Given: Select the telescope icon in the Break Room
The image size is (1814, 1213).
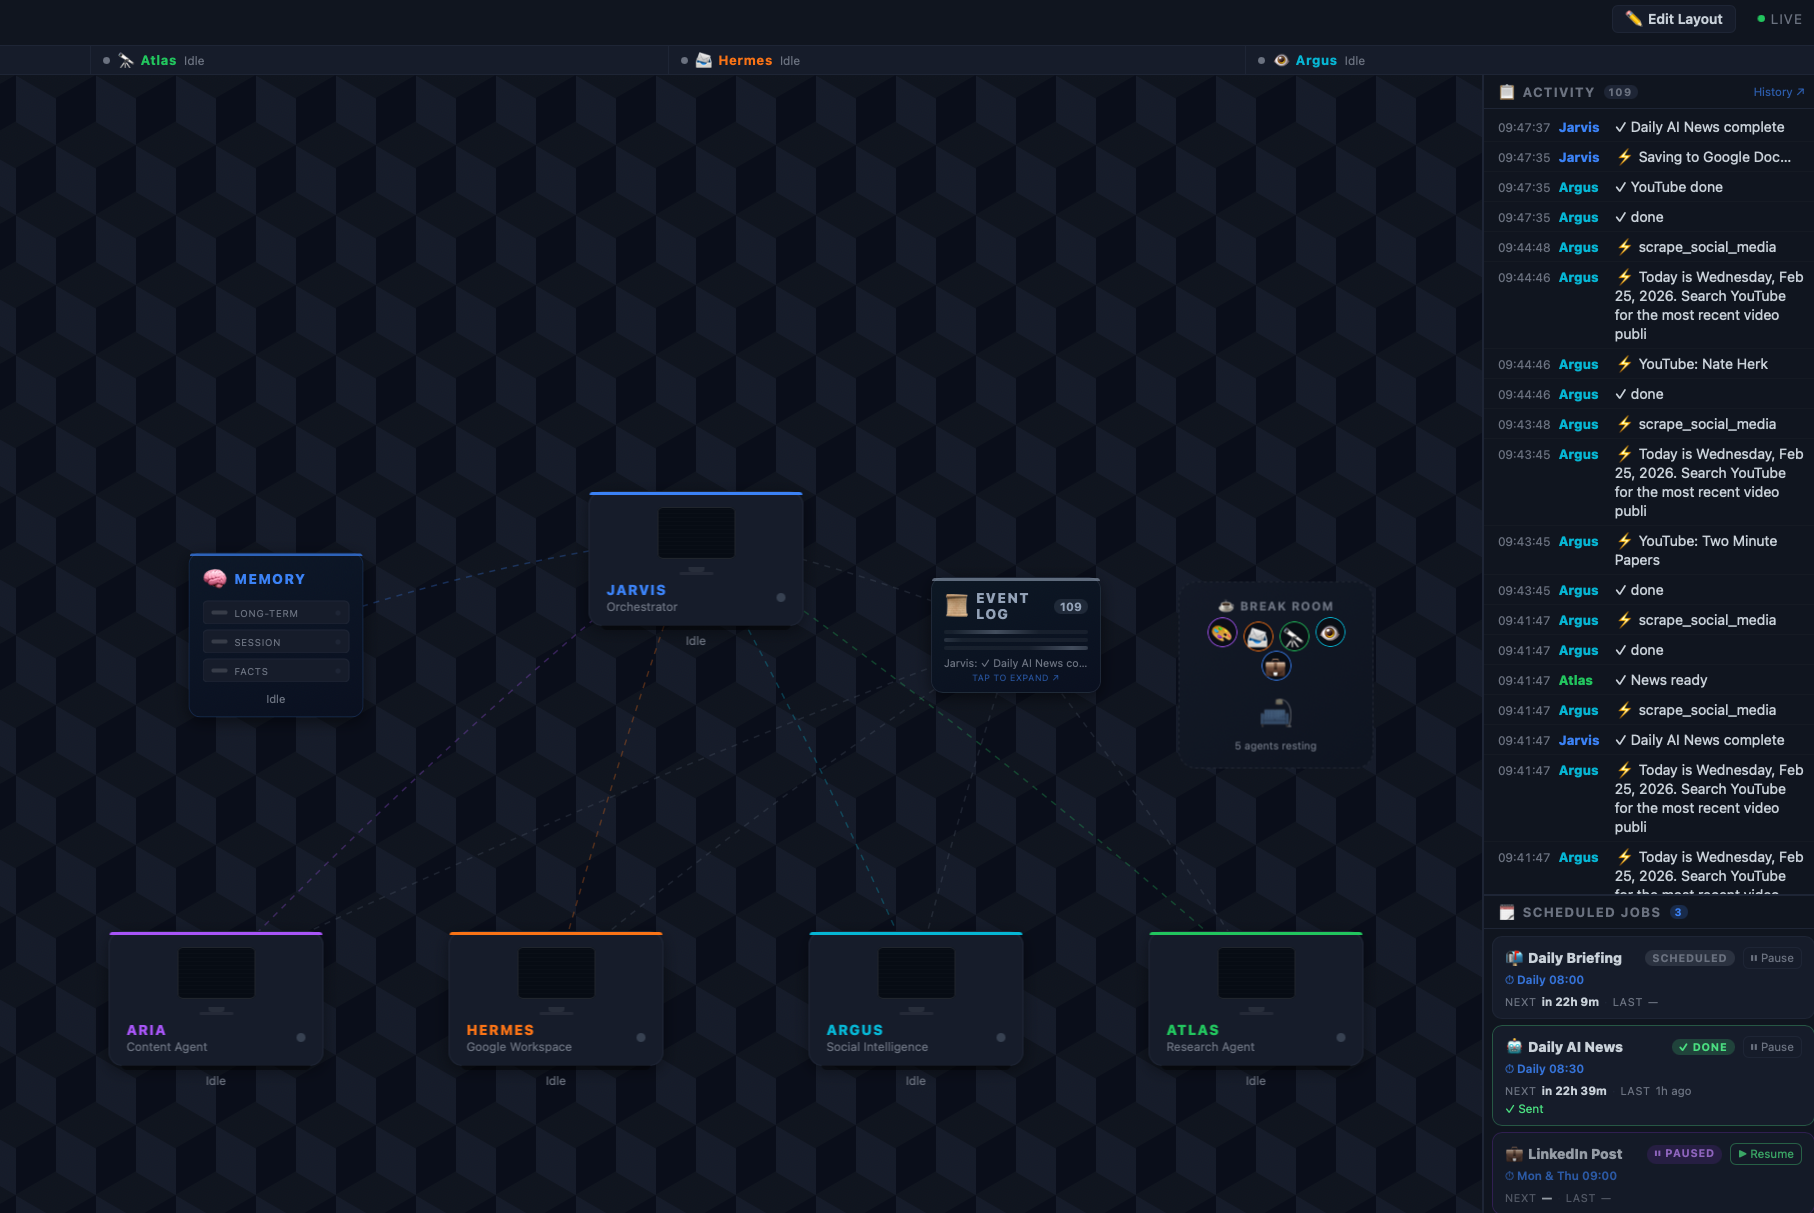Looking at the screenshot, I should point(1294,633).
